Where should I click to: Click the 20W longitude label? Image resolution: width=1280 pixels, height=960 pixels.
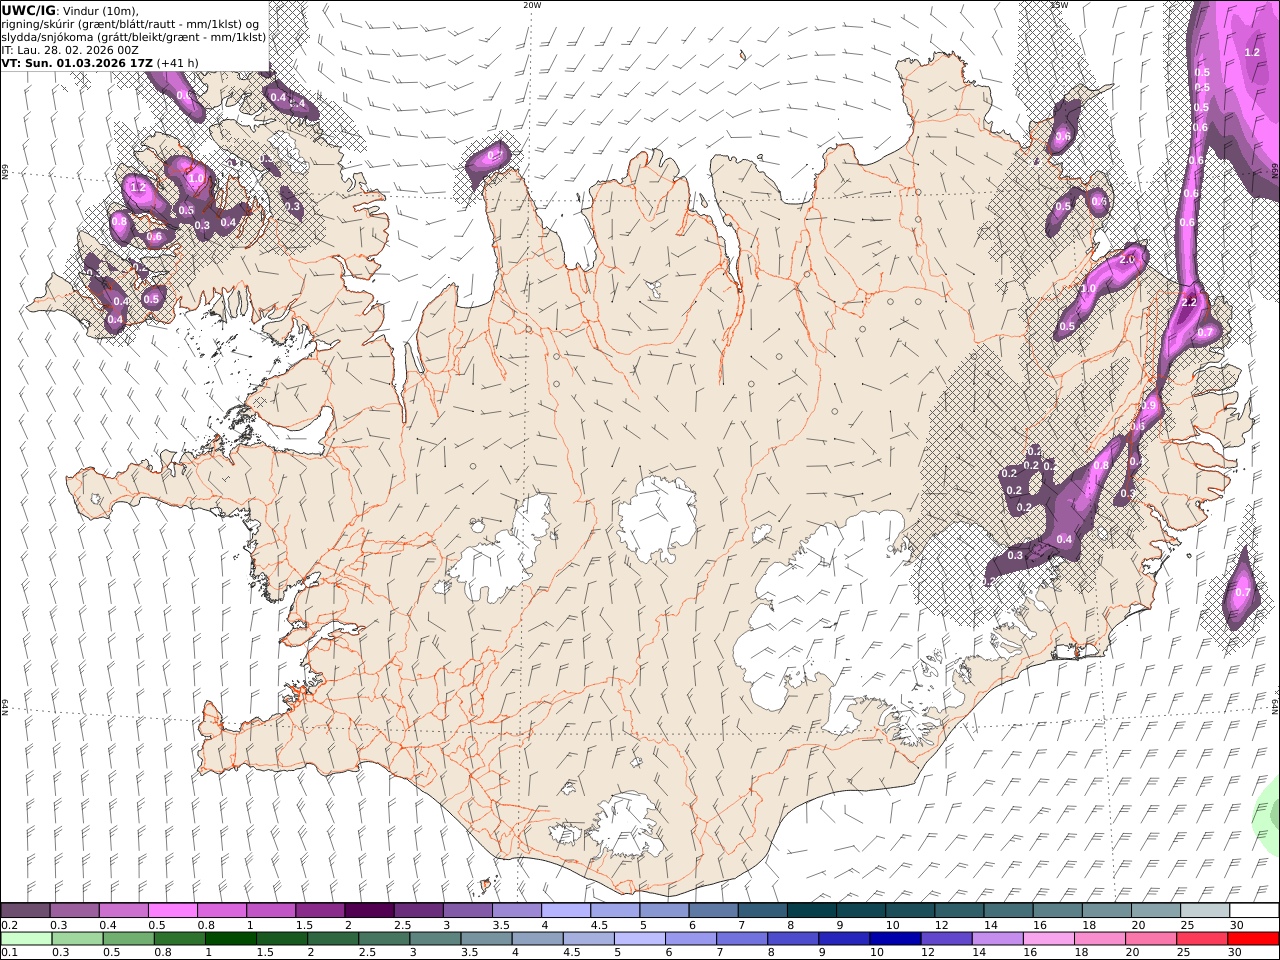point(532,5)
